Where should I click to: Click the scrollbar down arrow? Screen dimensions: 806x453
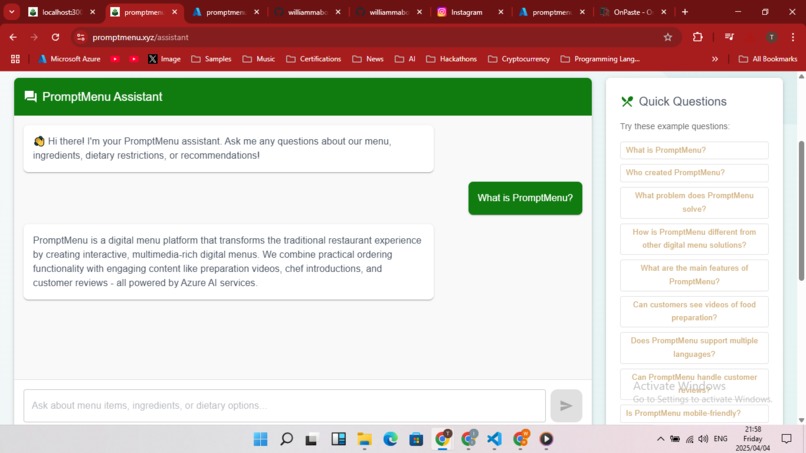point(801,420)
